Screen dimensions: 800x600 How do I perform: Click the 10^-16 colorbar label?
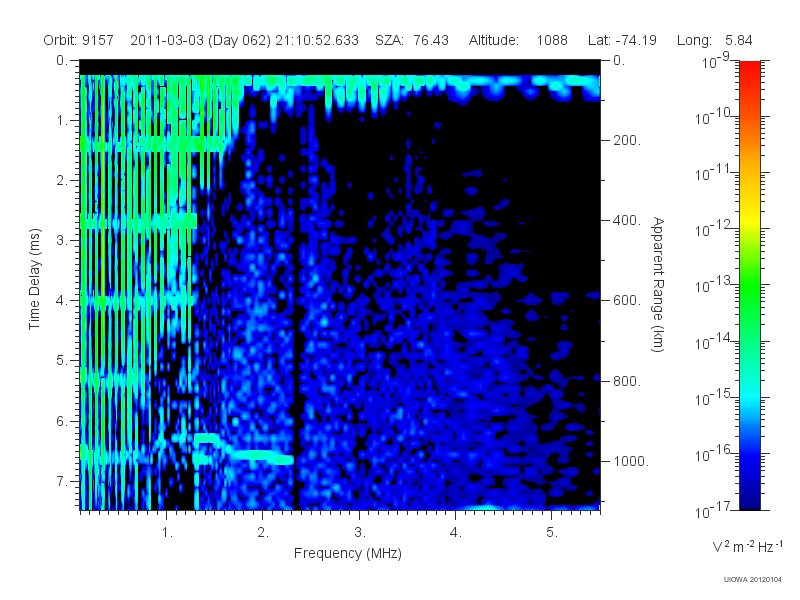pos(714,454)
